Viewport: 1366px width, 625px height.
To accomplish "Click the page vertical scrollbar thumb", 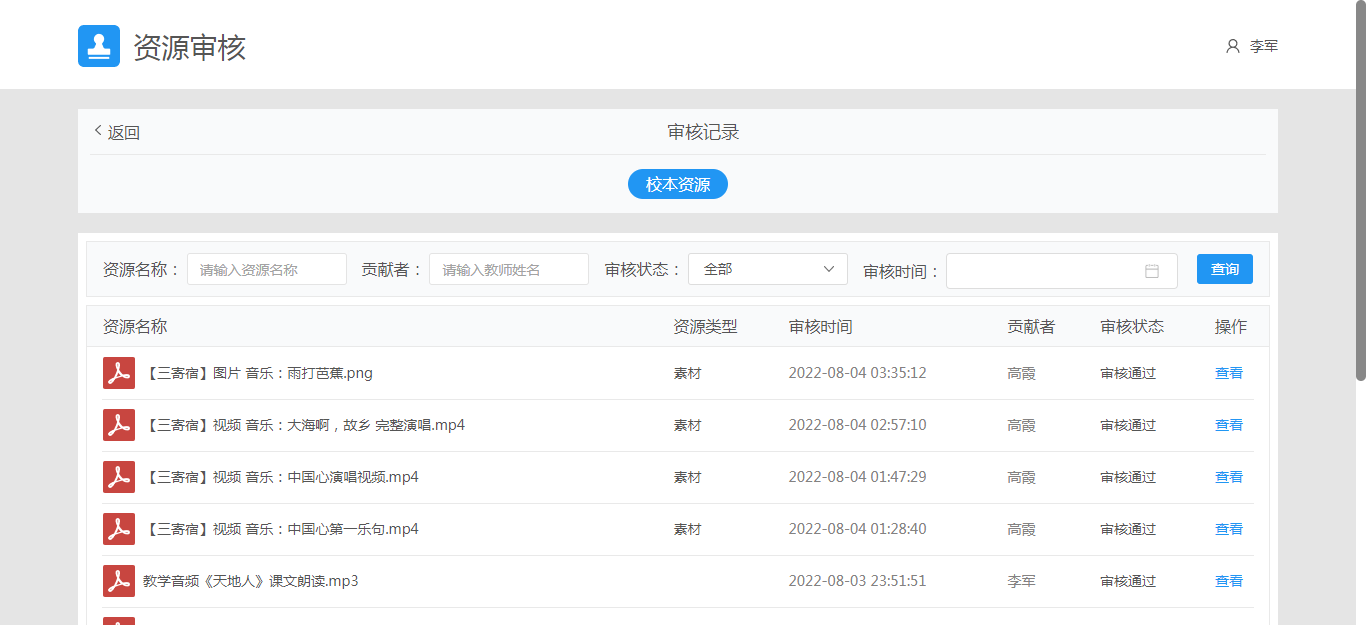I will (x=1360, y=190).
